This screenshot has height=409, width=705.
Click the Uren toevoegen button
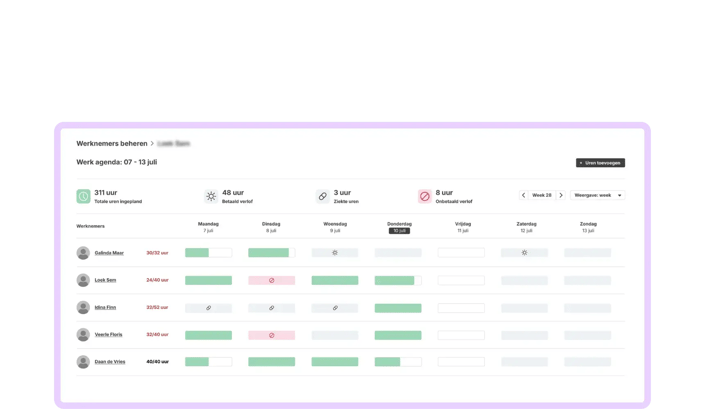pyautogui.click(x=600, y=163)
